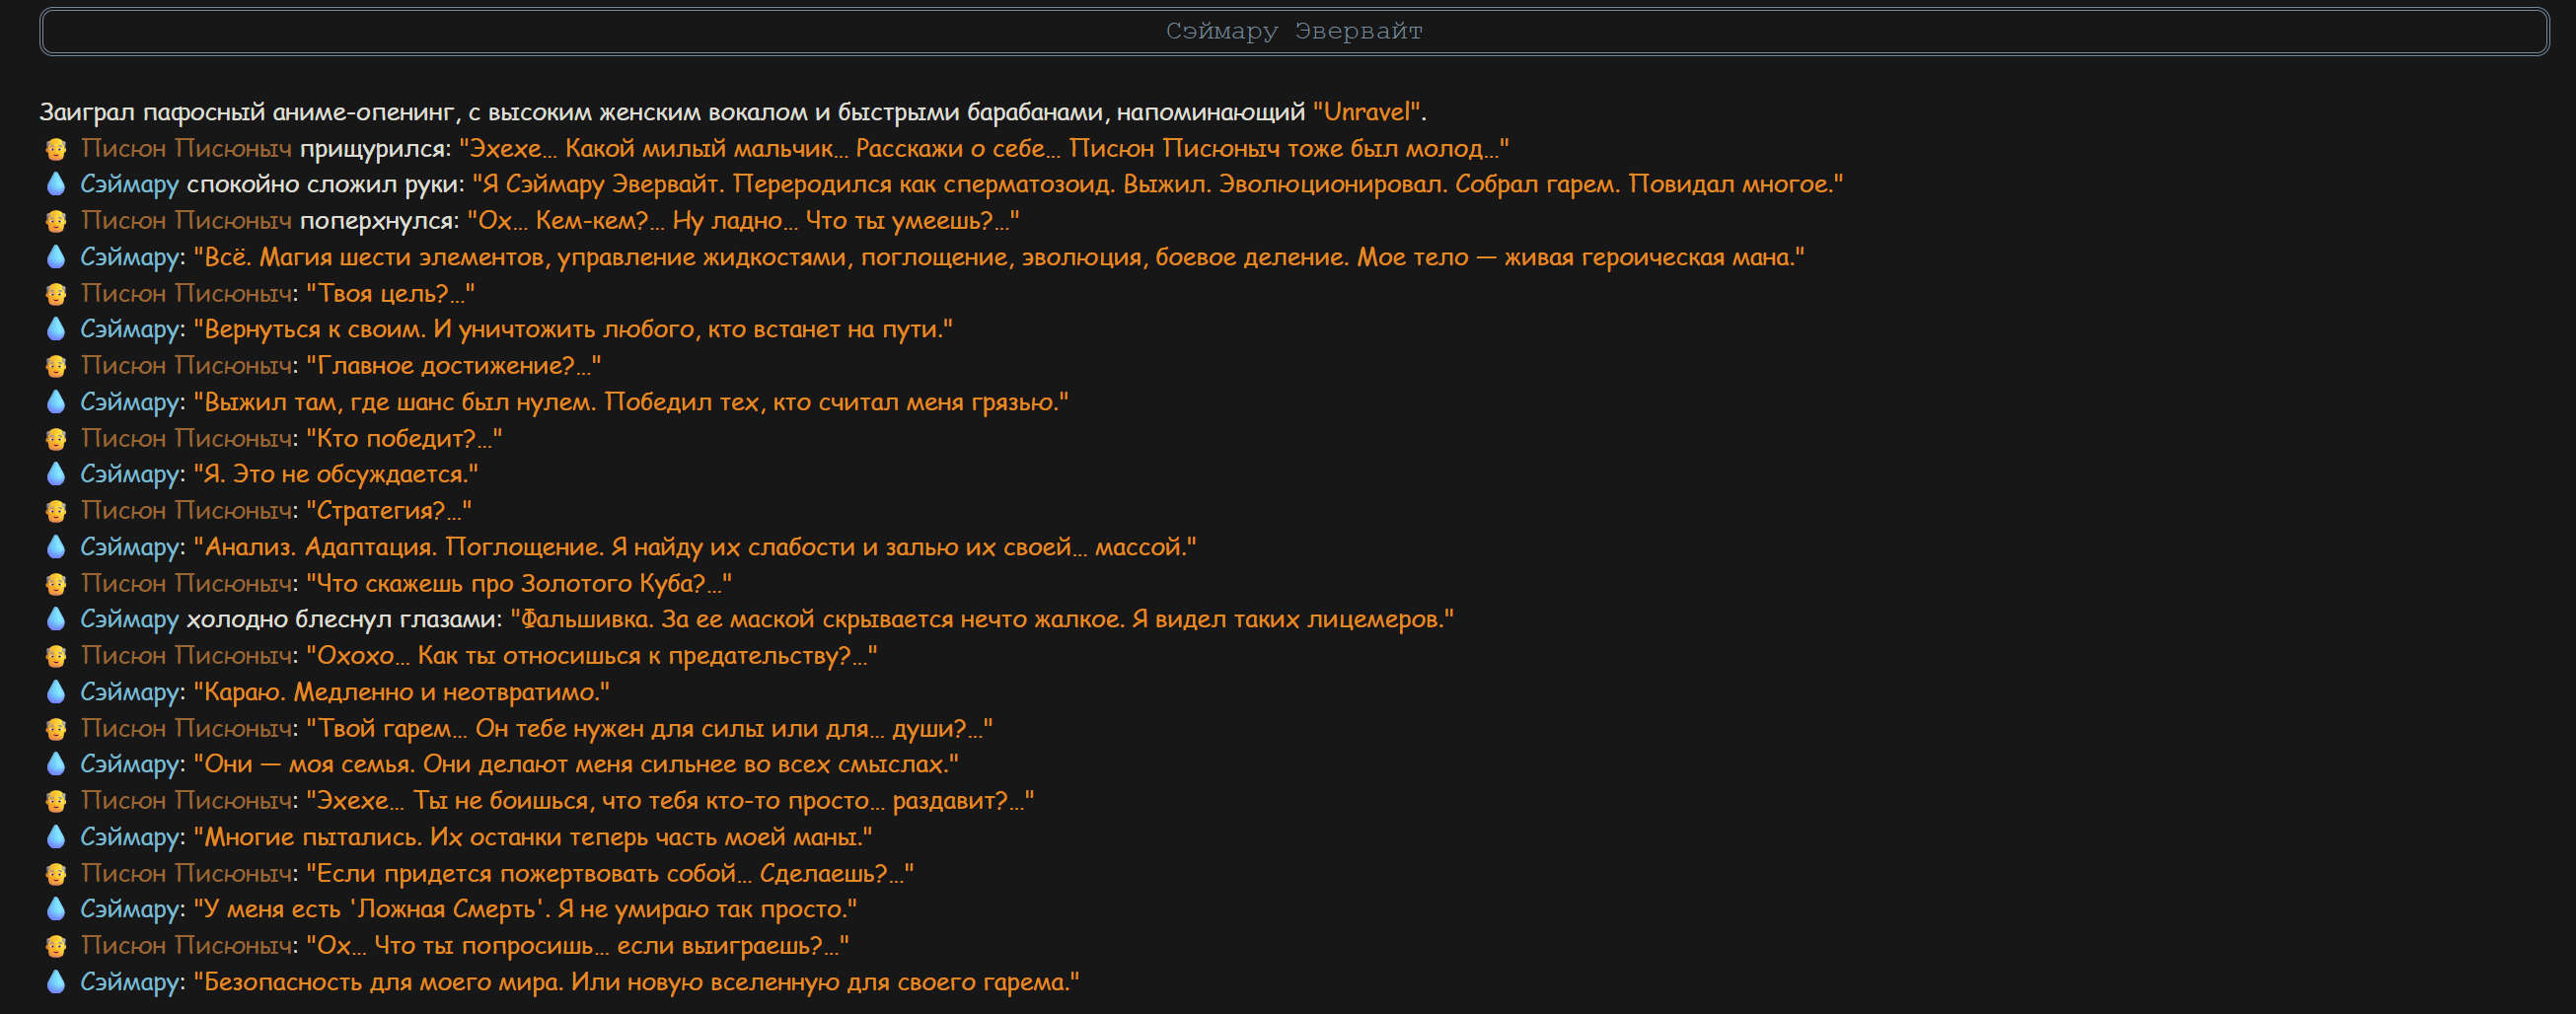Click the name Сэймару before 'холодно блеснул глазами'
The width and height of the screenshot is (2576, 1014).
(x=129, y=620)
